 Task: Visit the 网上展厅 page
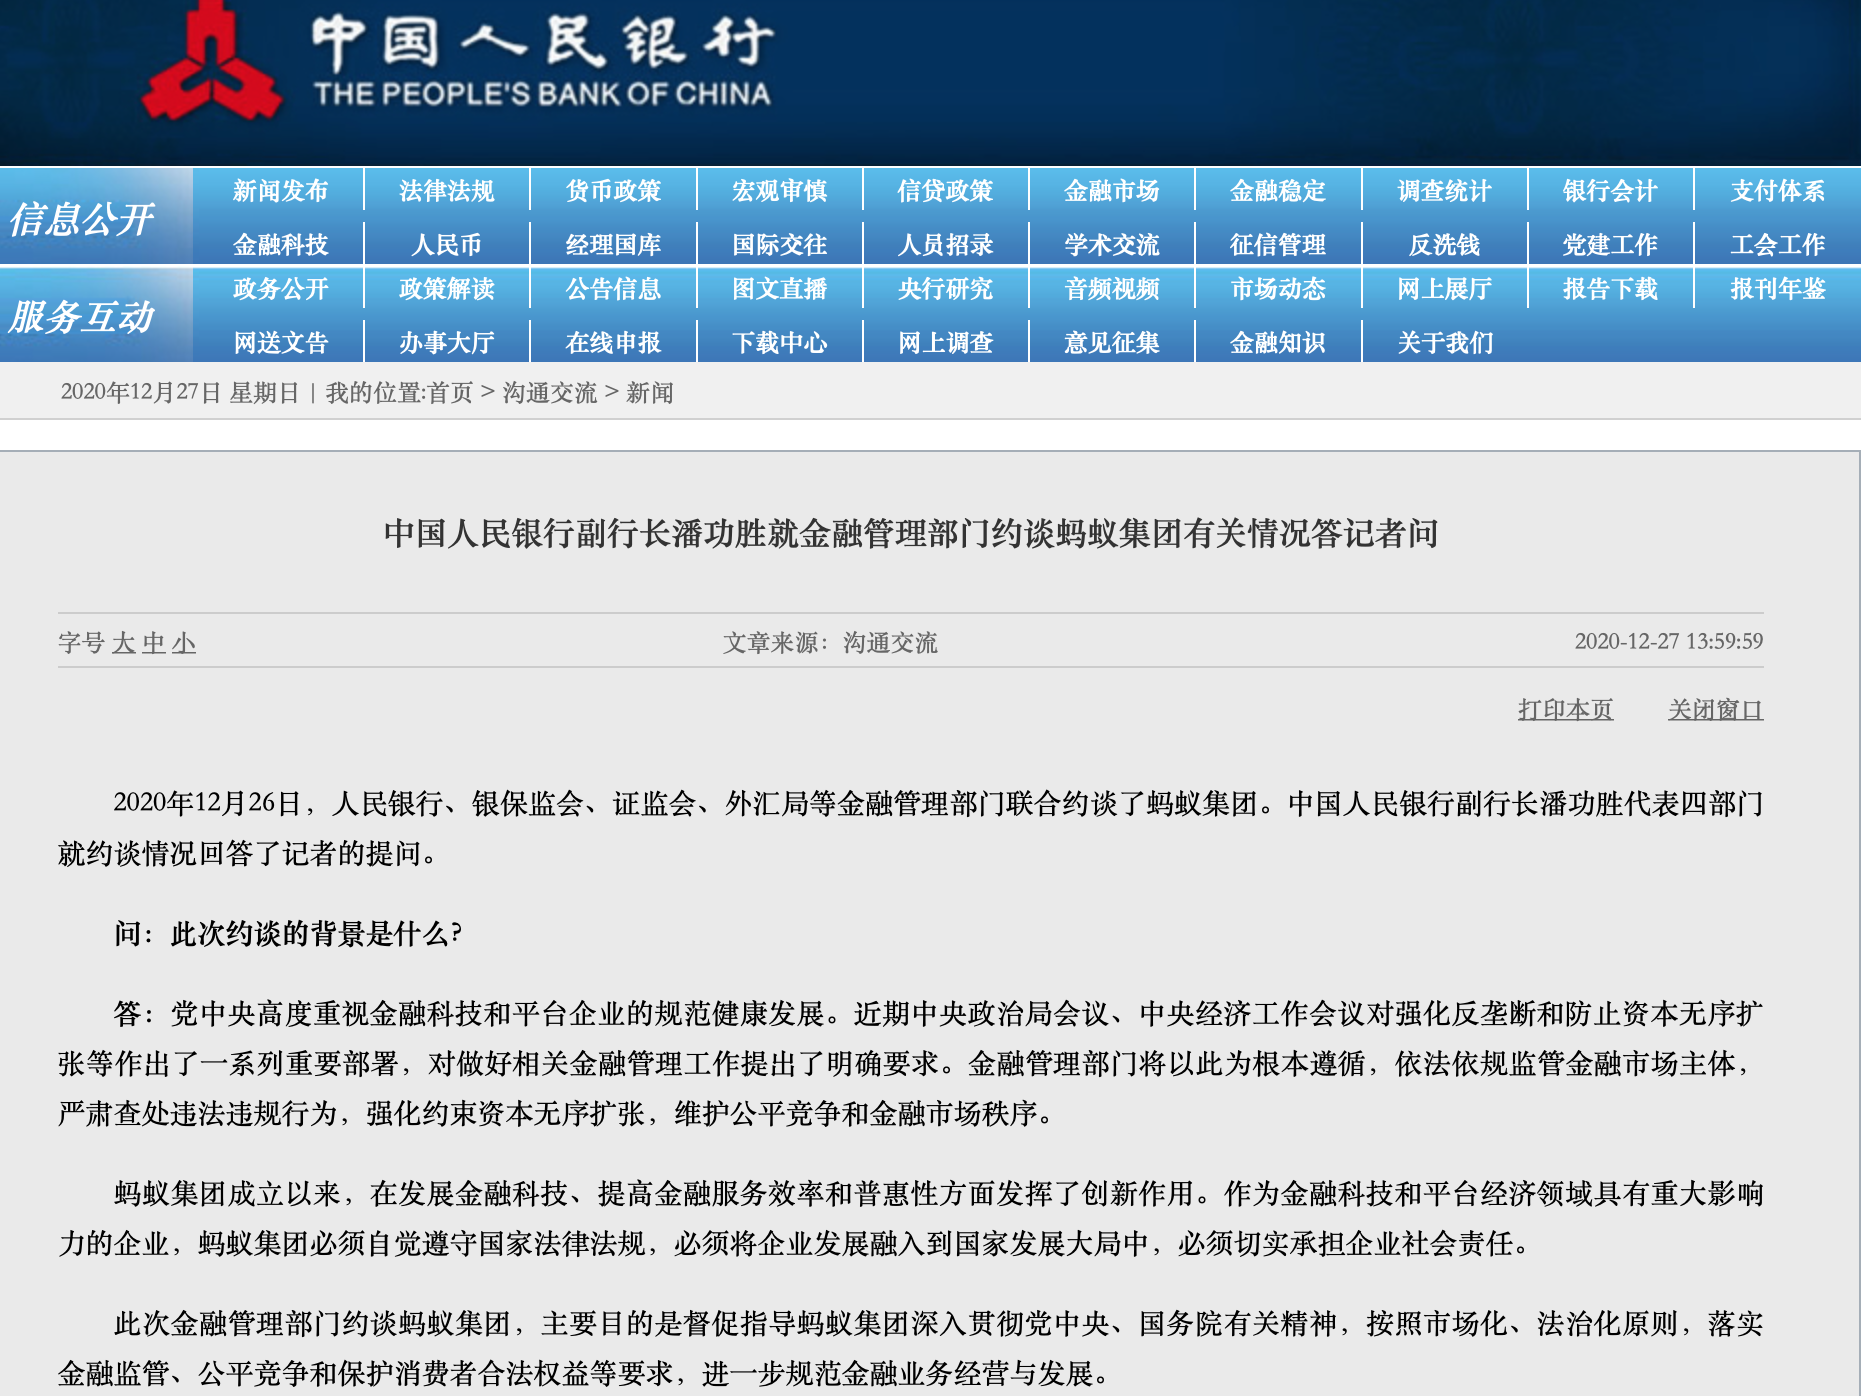(x=1444, y=289)
